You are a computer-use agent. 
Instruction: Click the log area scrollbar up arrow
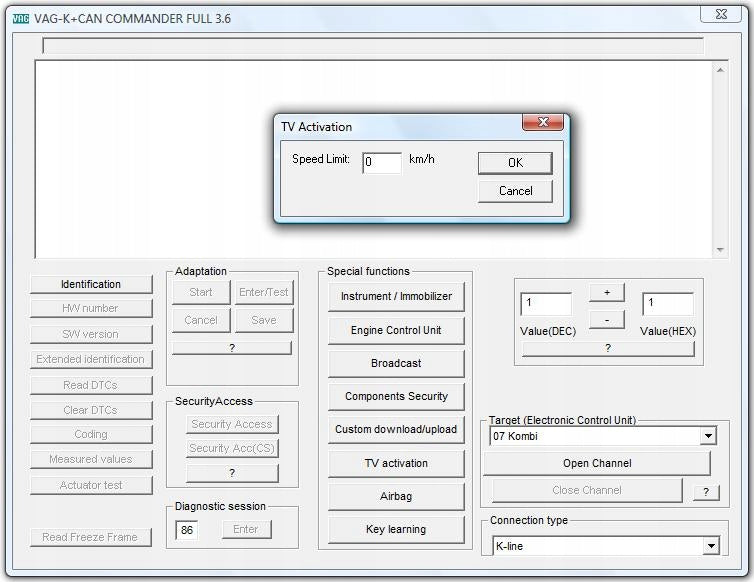tap(720, 70)
